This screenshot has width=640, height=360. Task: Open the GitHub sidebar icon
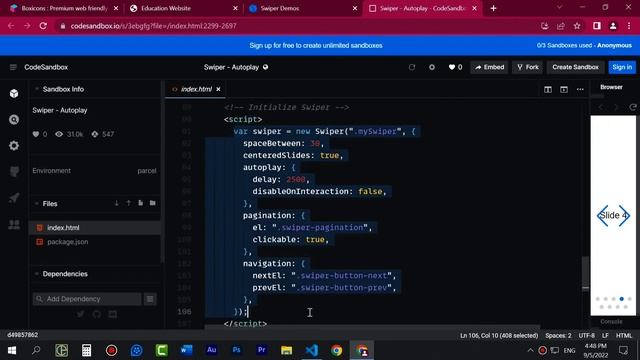pyautogui.click(x=14, y=172)
